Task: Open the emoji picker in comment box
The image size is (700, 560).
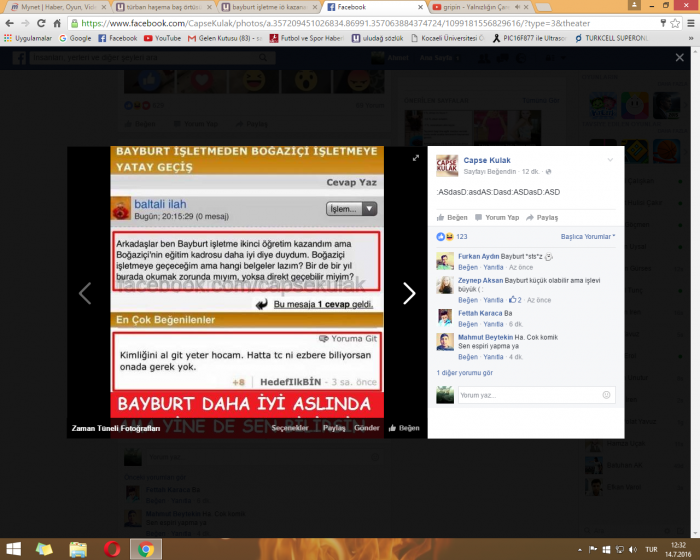Action: tap(607, 395)
